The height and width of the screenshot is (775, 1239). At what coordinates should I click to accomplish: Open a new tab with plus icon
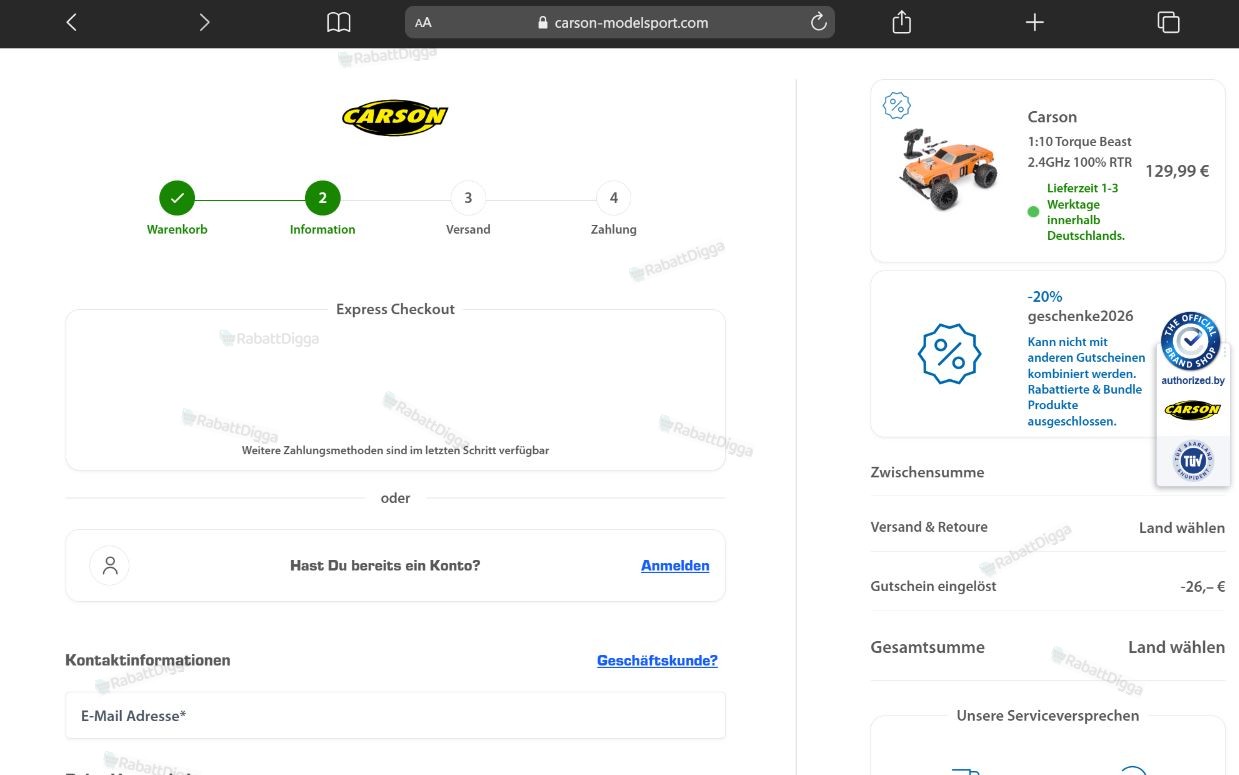[x=1035, y=22]
